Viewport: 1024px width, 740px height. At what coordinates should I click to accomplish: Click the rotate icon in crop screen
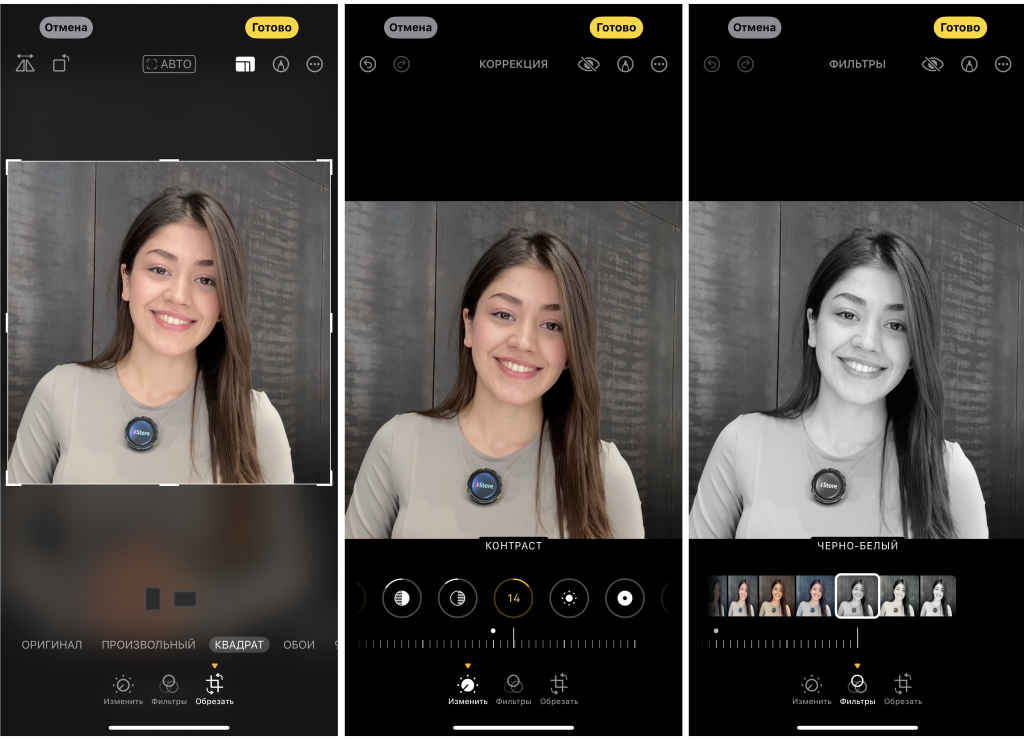click(61, 64)
